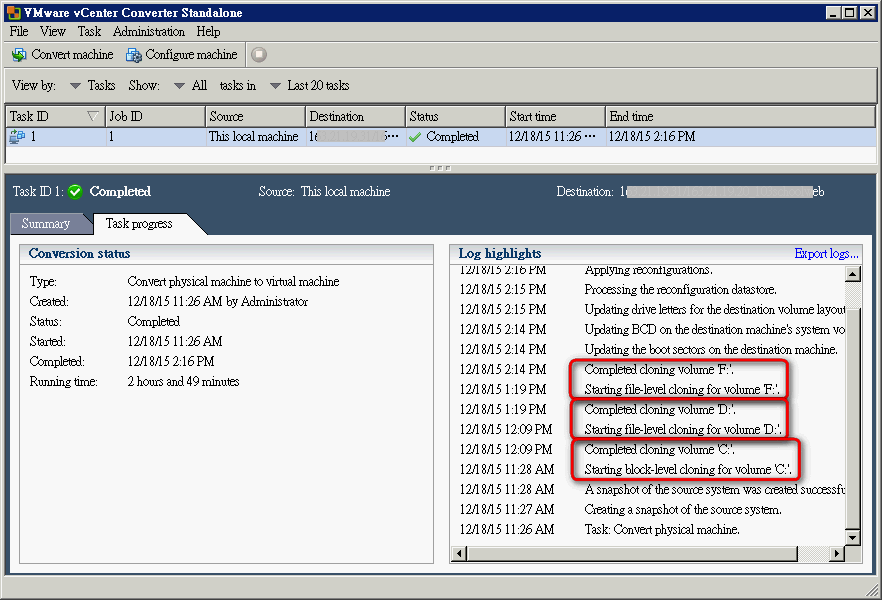882x600 pixels.
Task: Click the Job ID cell of task 1
Action: point(155,137)
